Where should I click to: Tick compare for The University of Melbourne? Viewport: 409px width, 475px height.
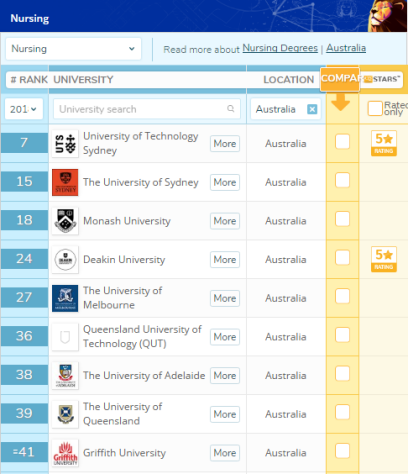[x=342, y=296]
